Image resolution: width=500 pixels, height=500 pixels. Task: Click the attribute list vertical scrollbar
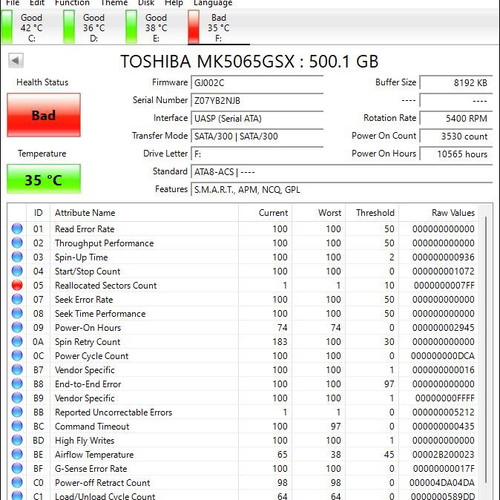coord(486,350)
